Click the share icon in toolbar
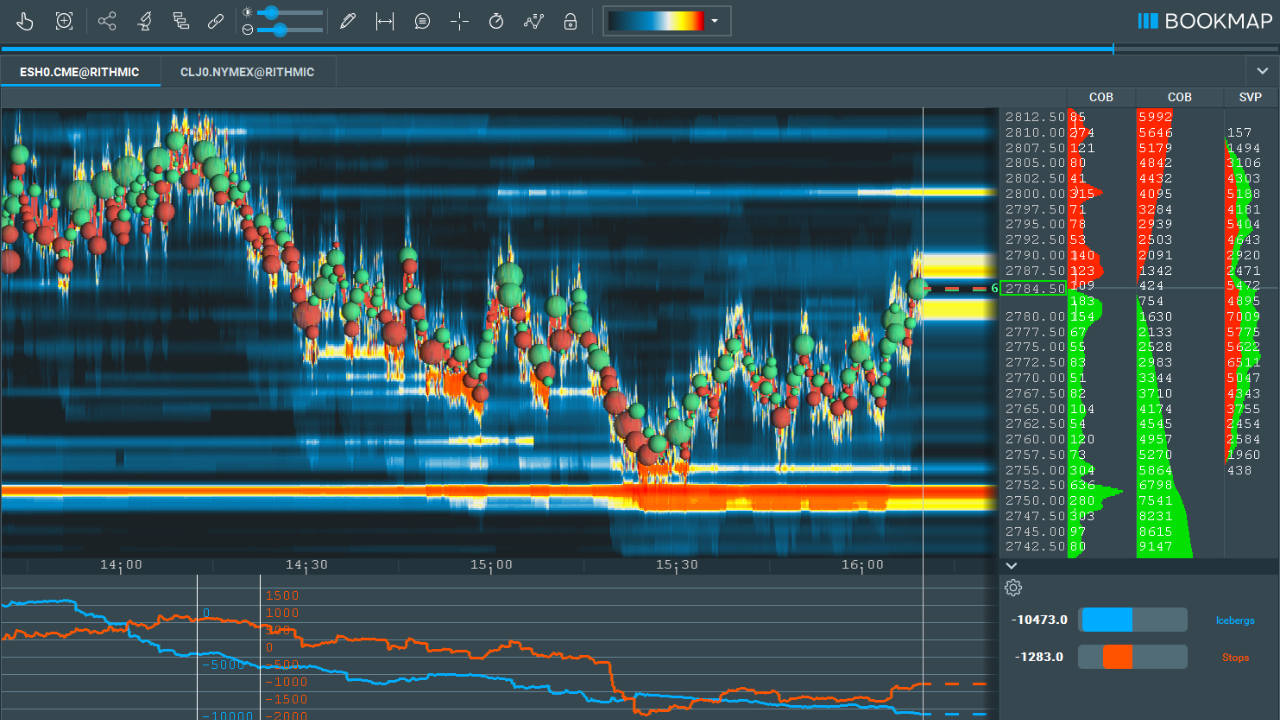 point(107,21)
